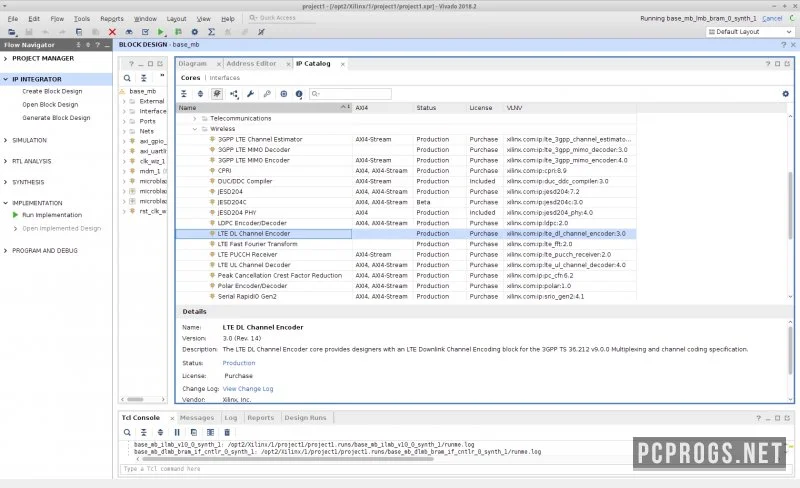Open the Flow menu

[x=57, y=18]
